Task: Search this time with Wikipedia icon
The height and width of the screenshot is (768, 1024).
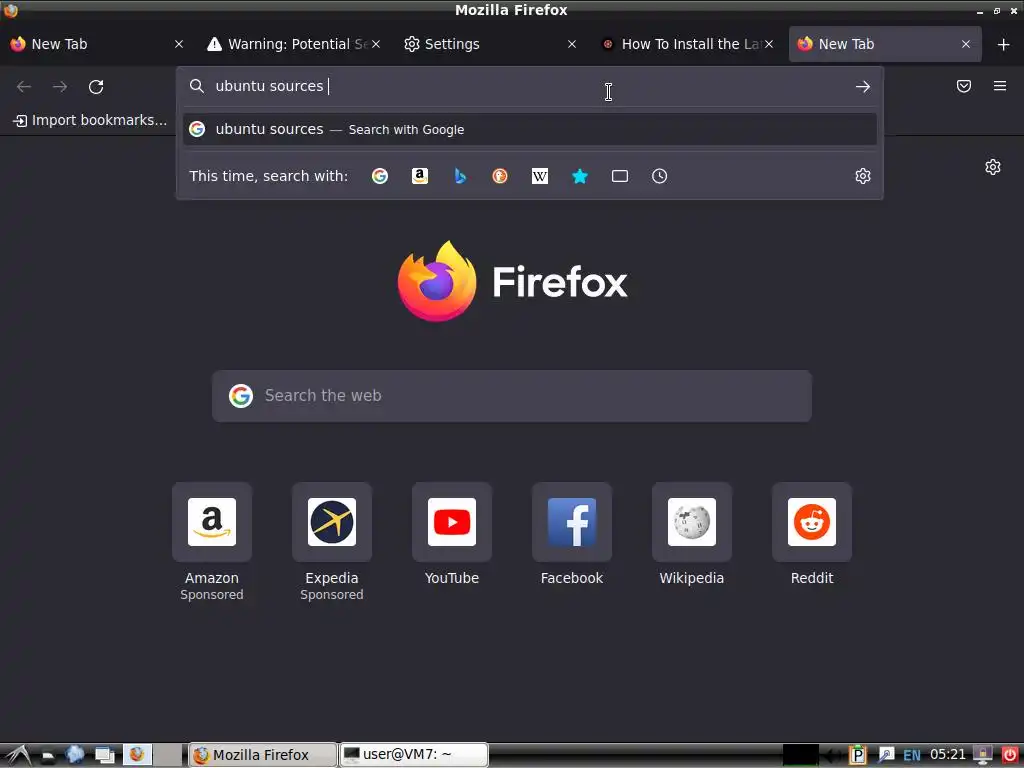Action: (539, 176)
